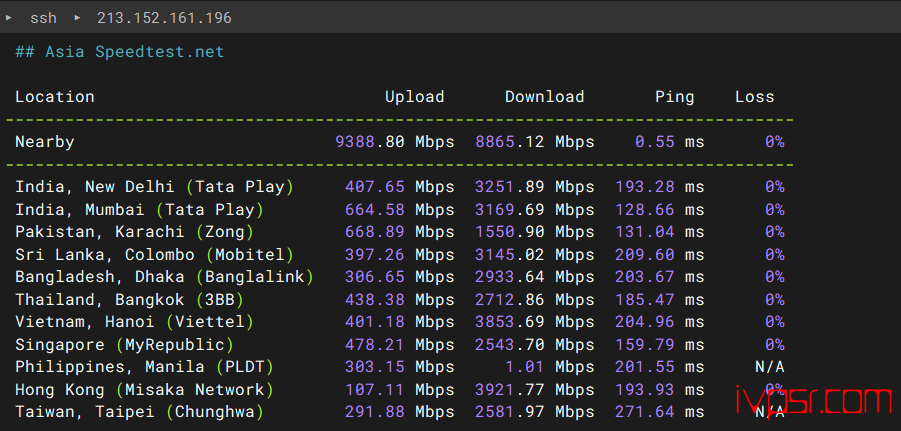Image resolution: width=901 pixels, height=431 pixels.
Task: Click Bangkok upload value 438.38
Action: (375, 299)
